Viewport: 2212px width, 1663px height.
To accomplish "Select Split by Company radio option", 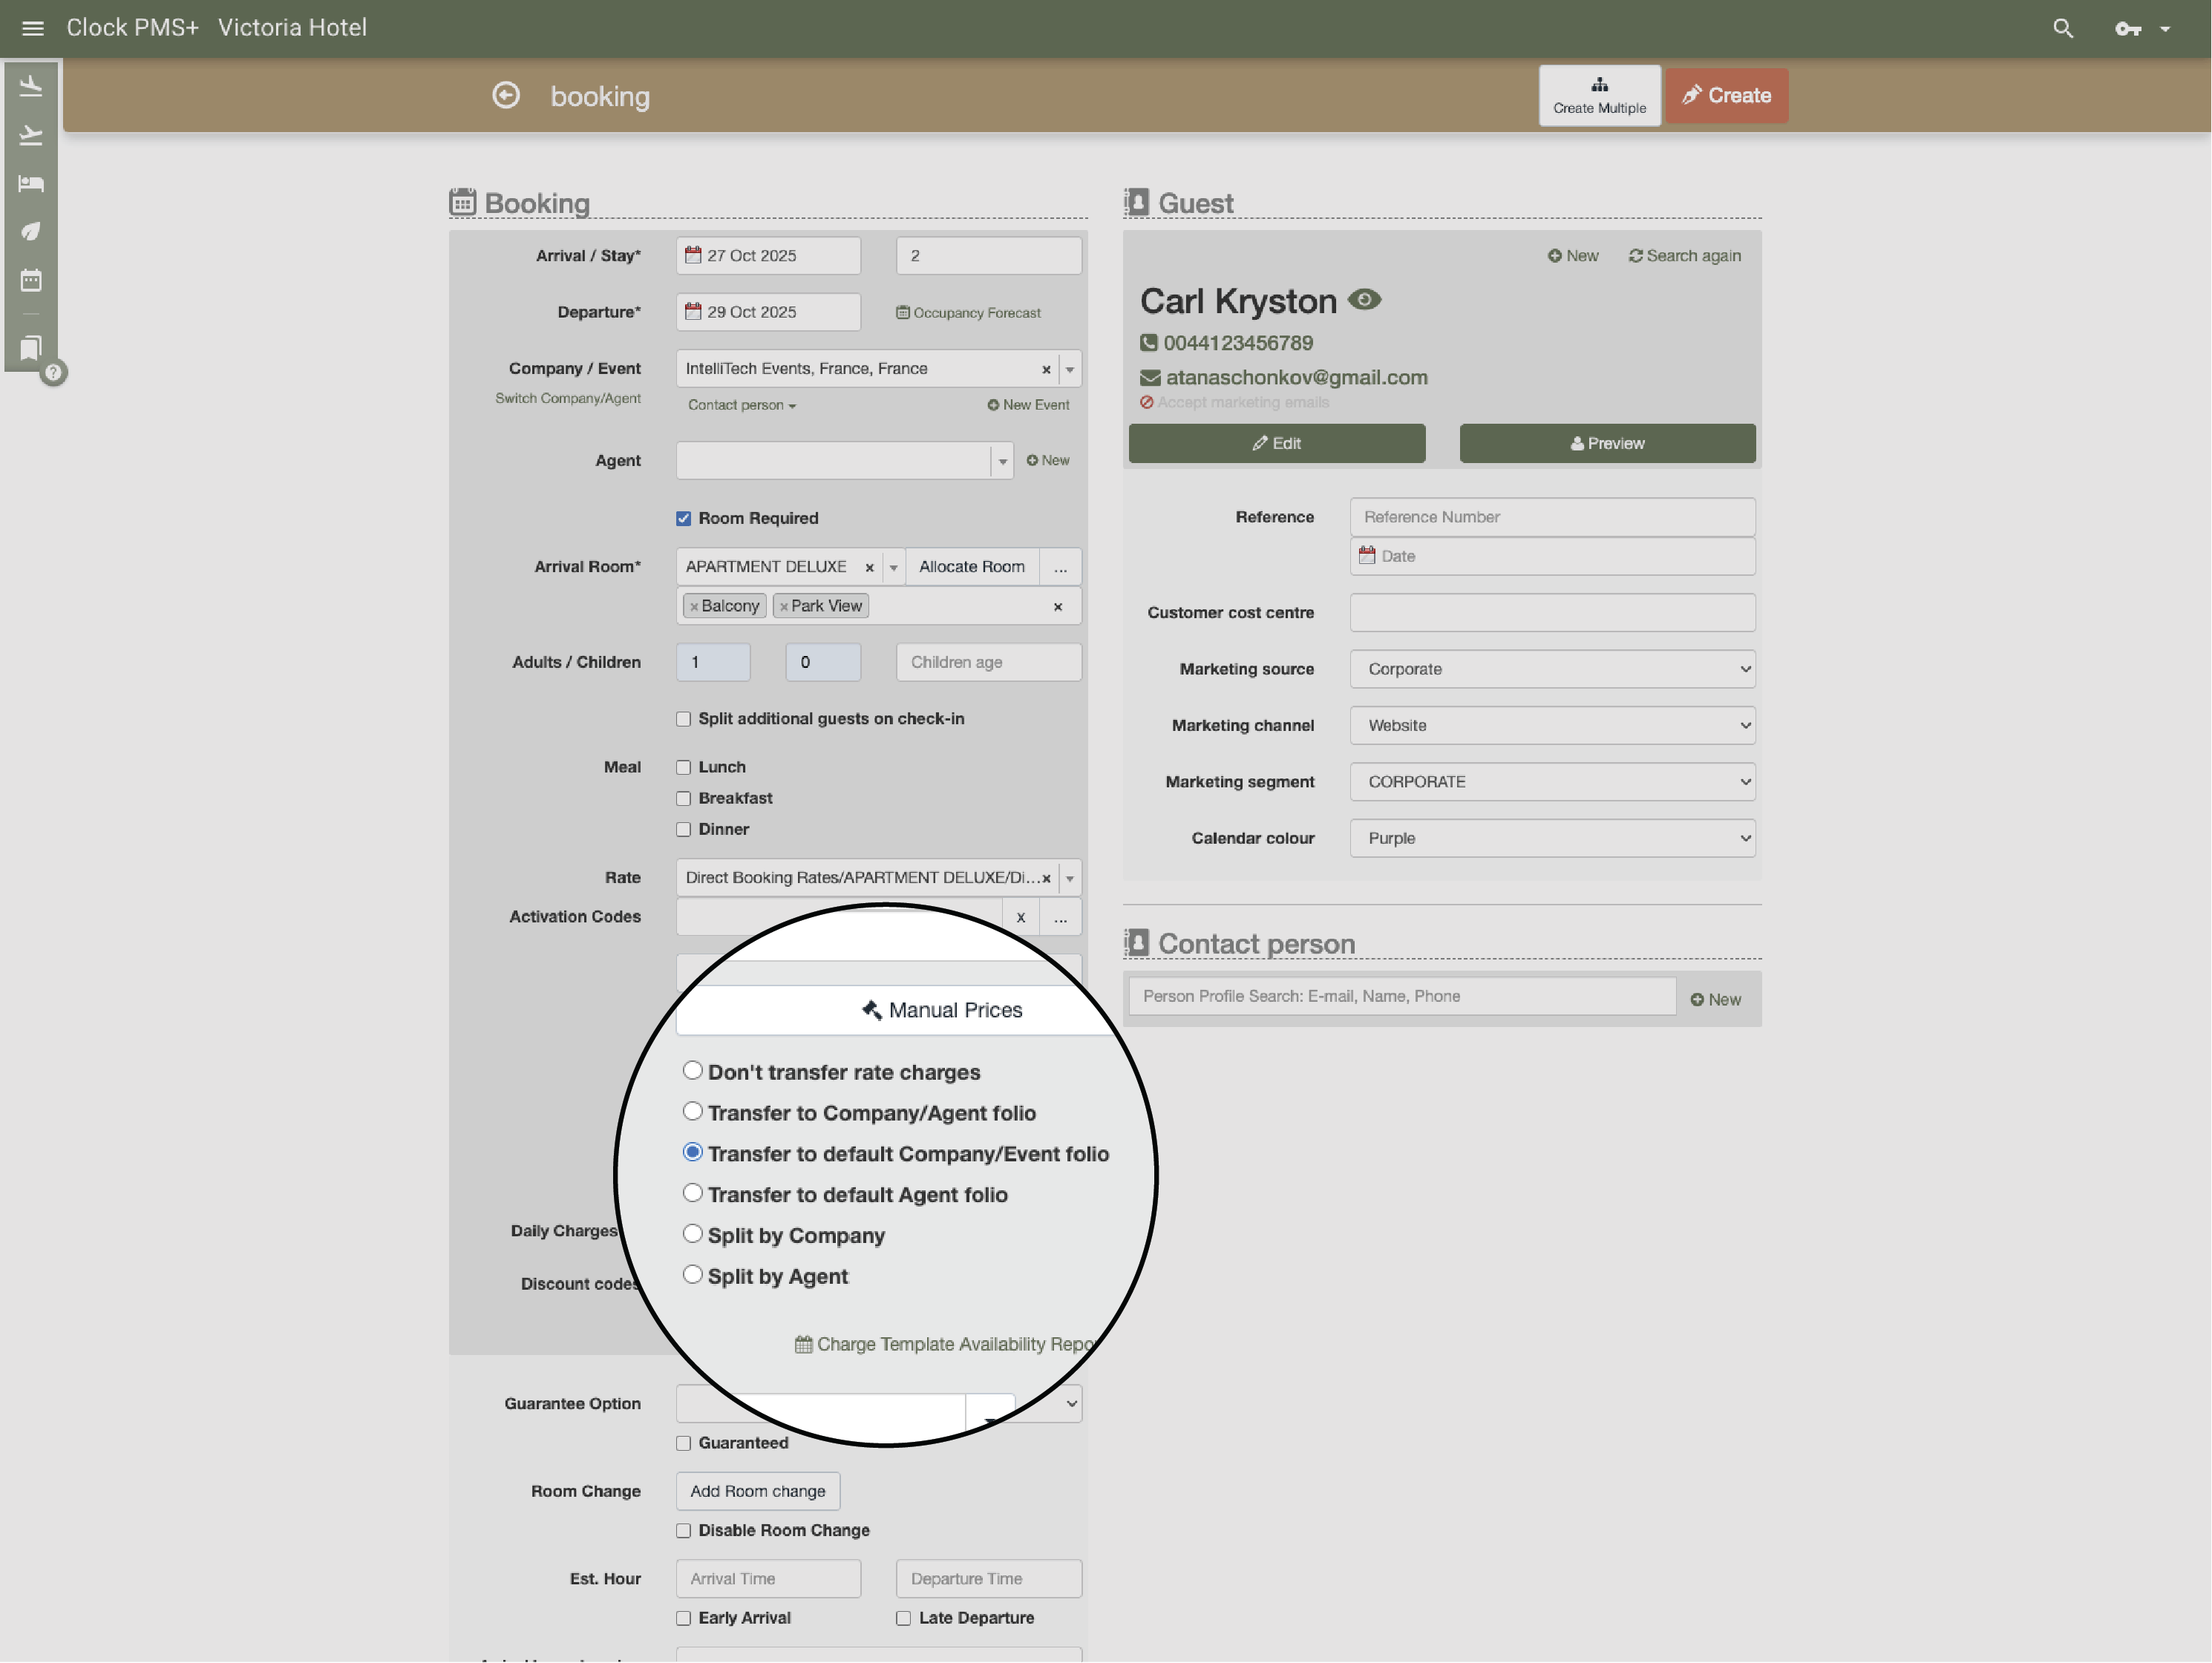I will 692,1234.
